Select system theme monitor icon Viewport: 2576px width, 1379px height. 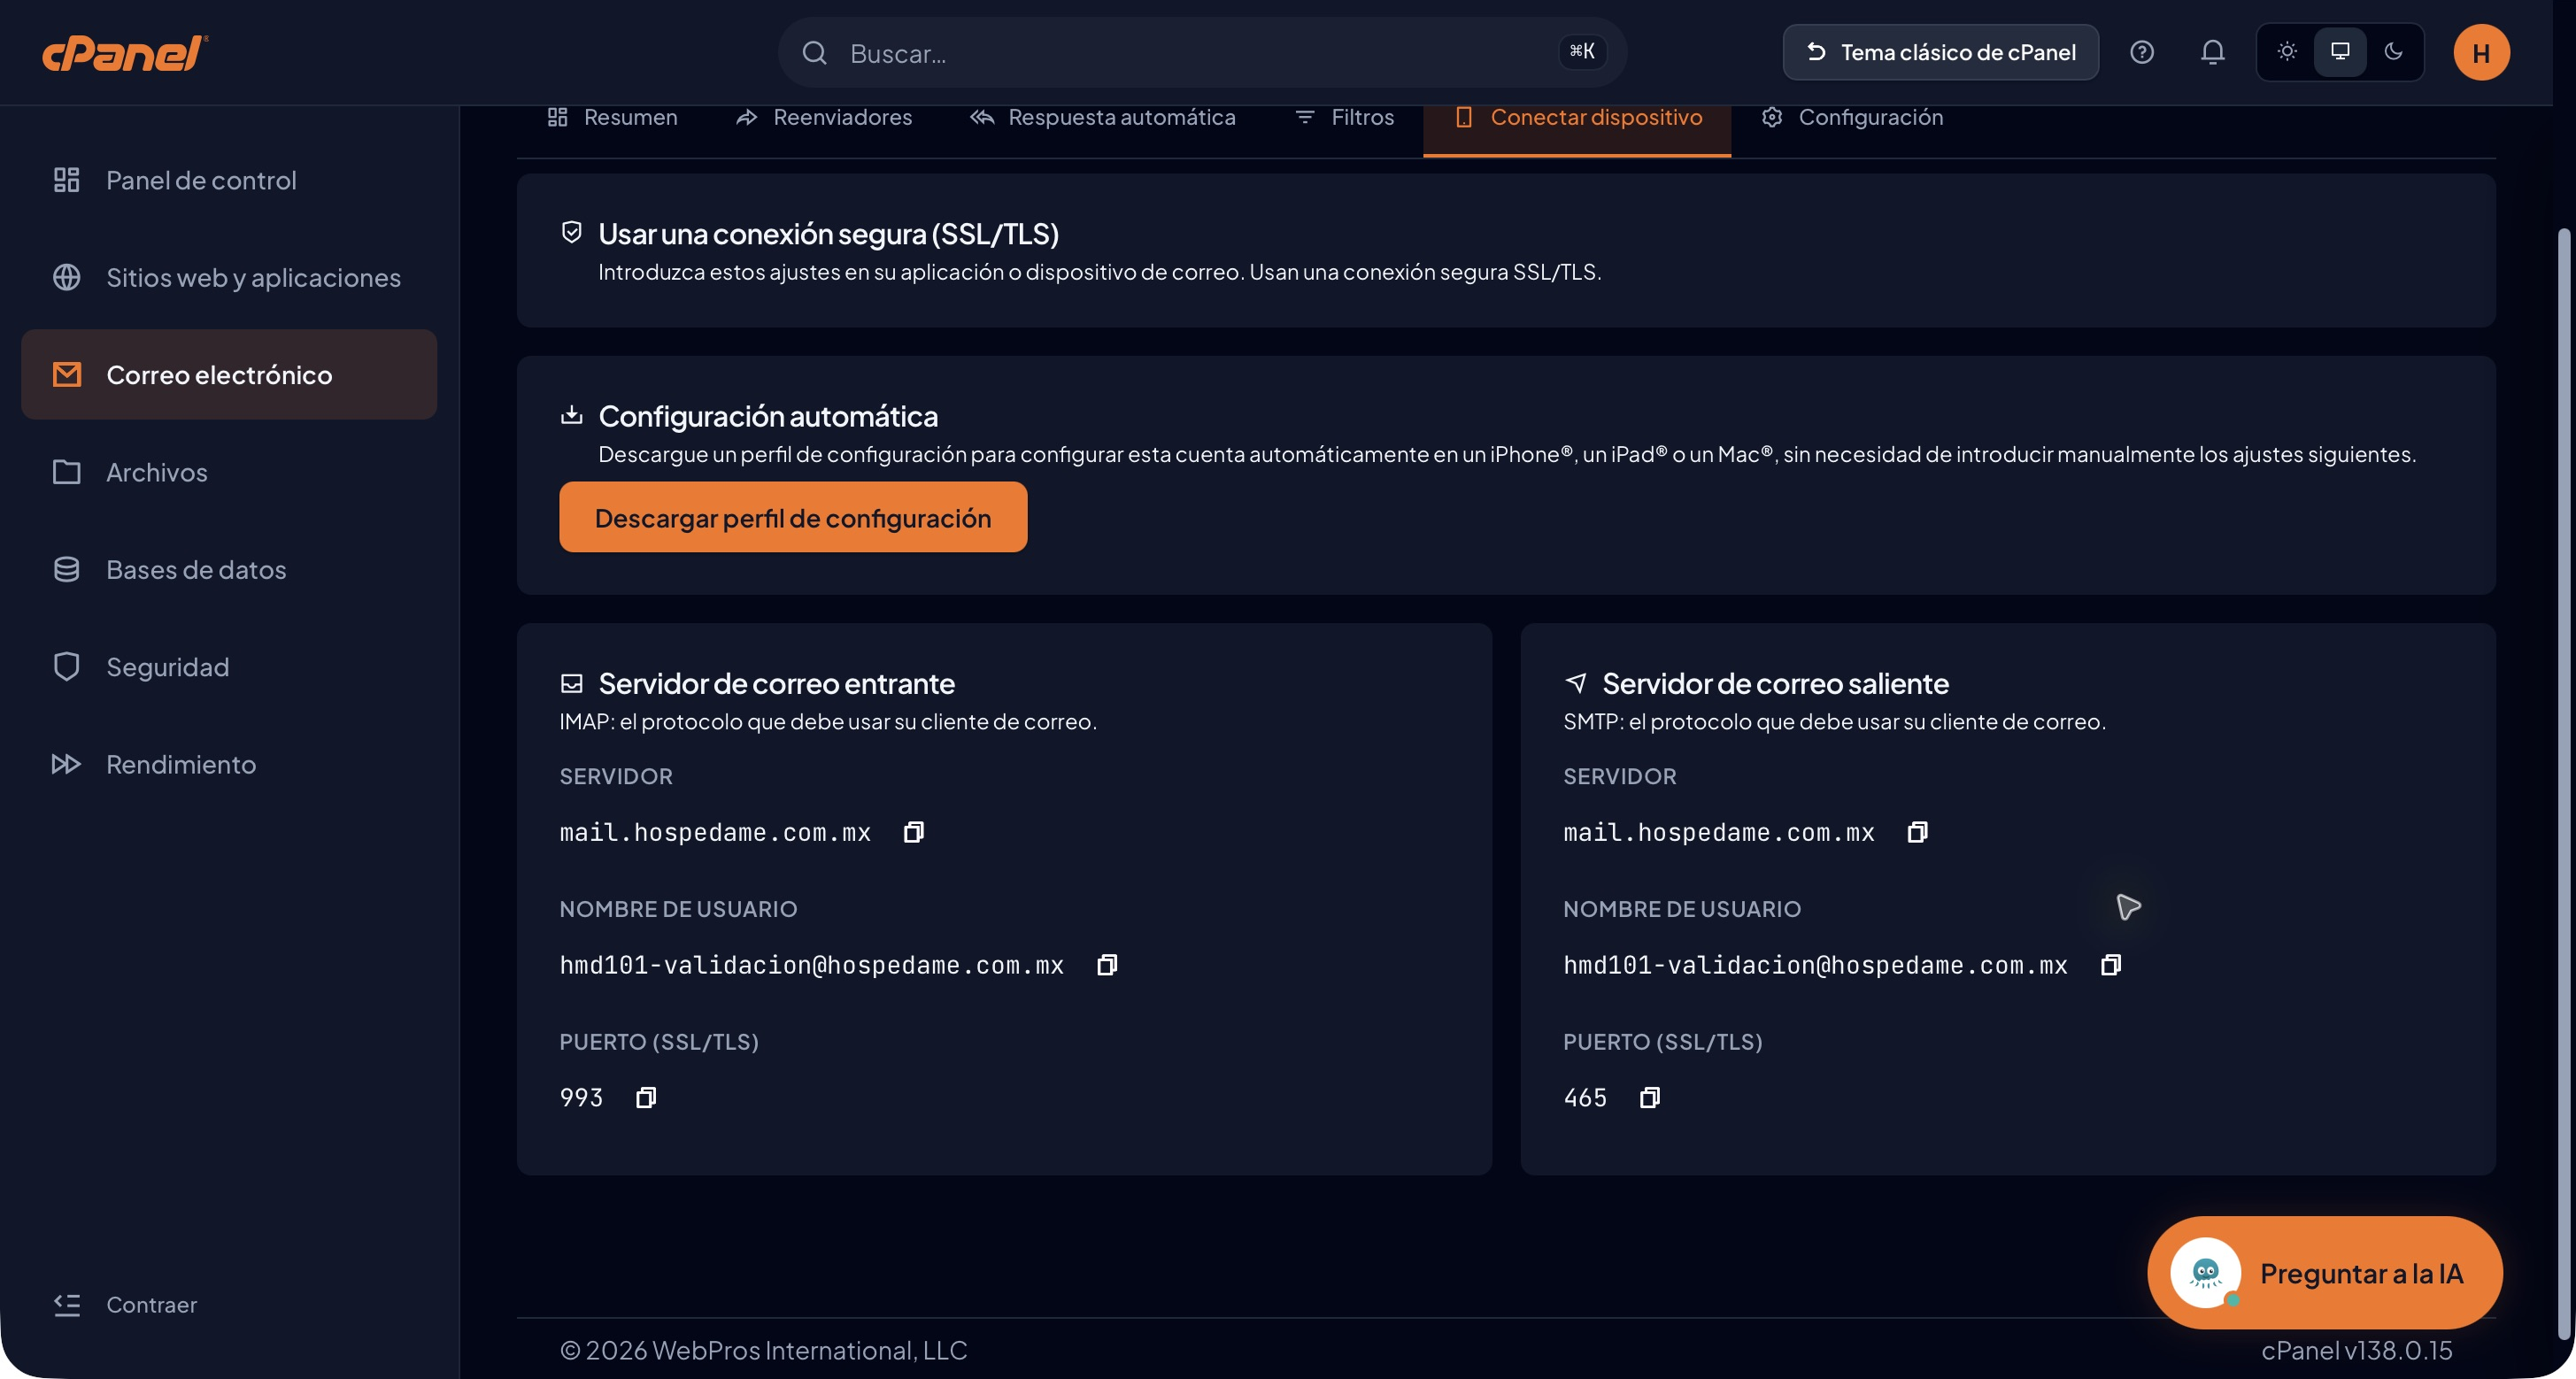2340,52
